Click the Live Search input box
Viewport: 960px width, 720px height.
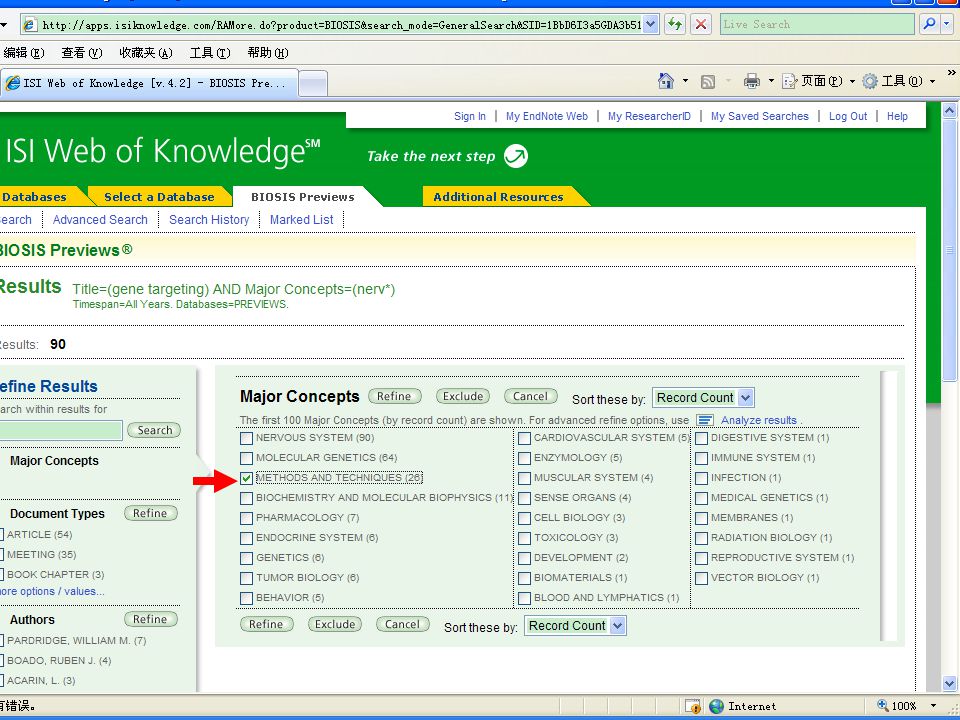click(x=817, y=24)
